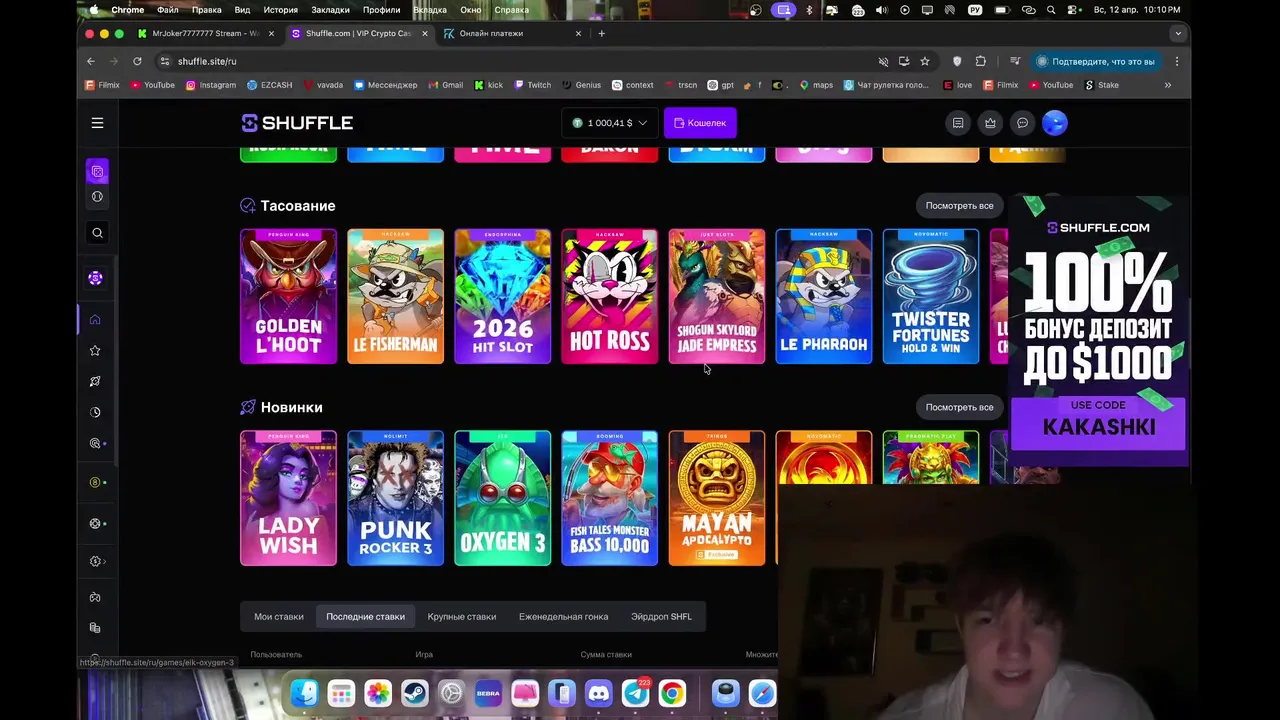Switch to MrJoker7777777 Stream browser tab

(205, 33)
